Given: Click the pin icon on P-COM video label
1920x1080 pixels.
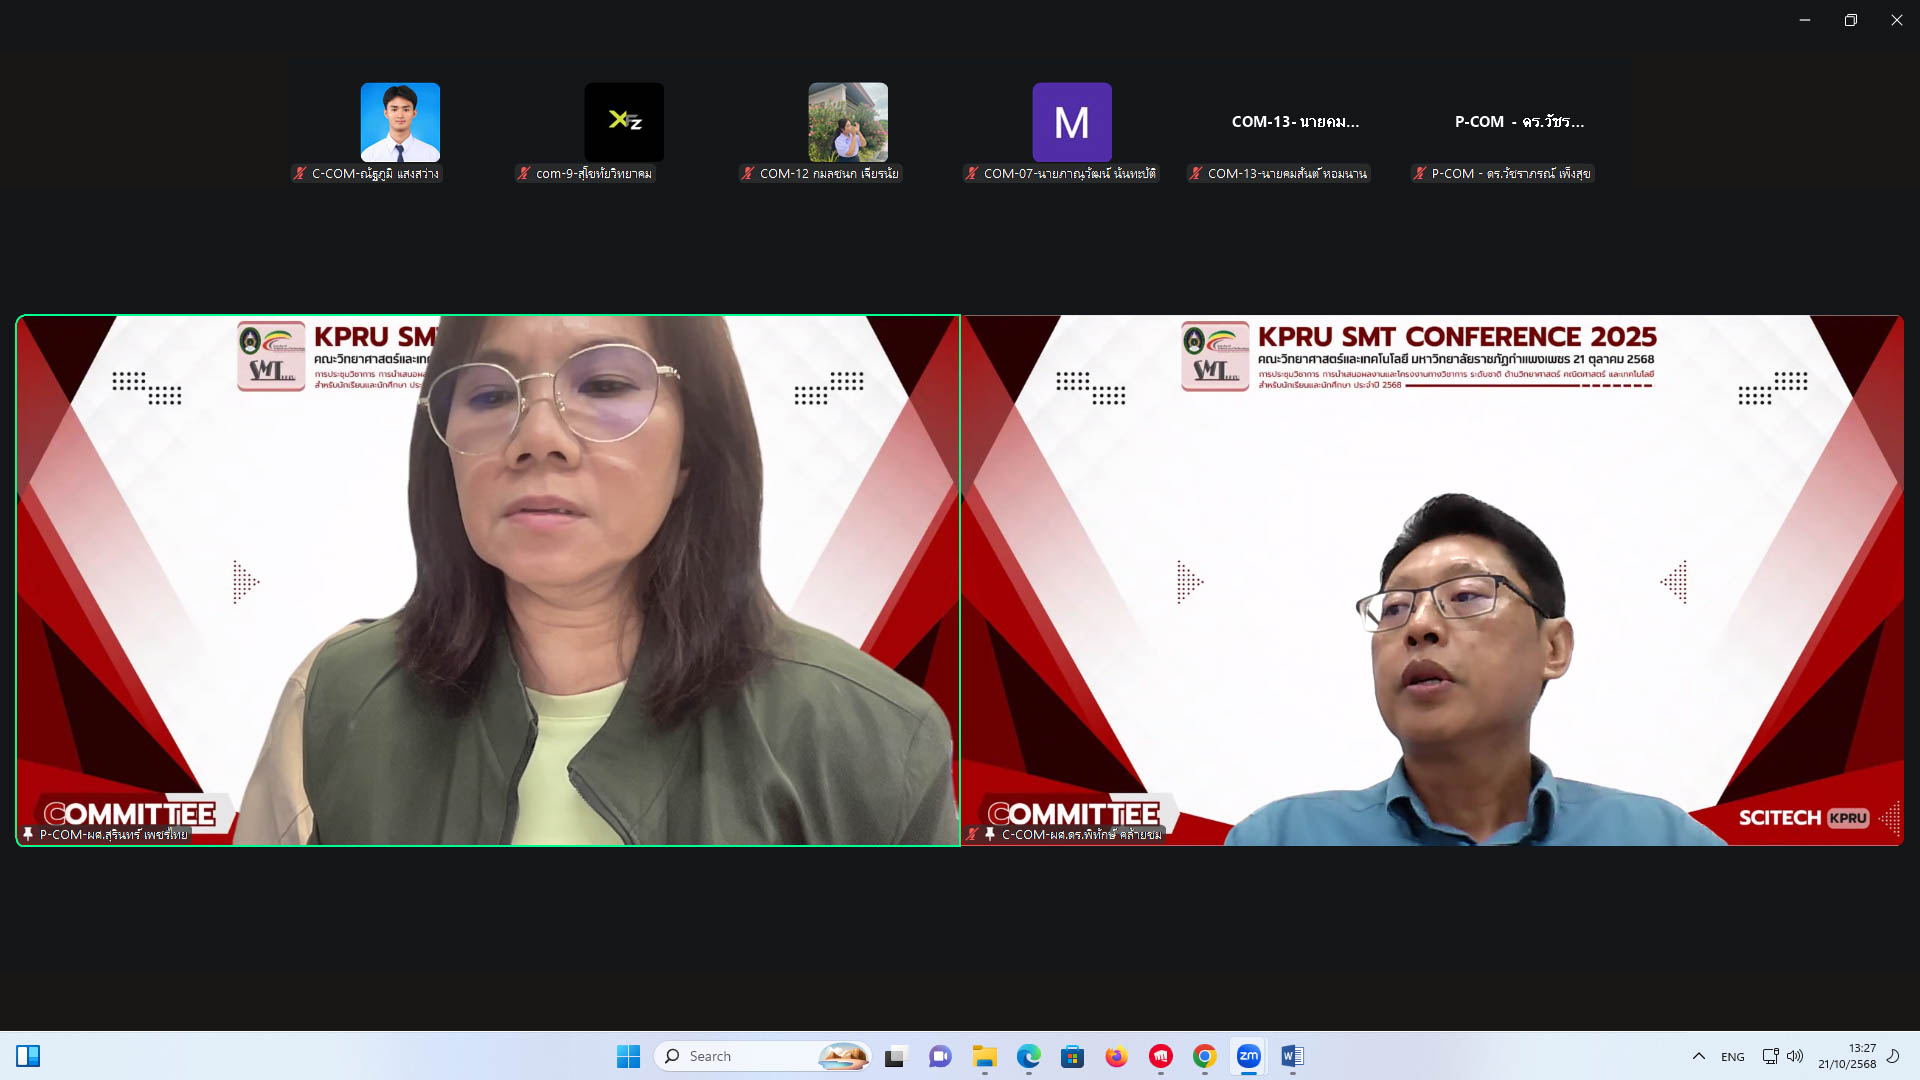Looking at the screenshot, I should tap(28, 834).
